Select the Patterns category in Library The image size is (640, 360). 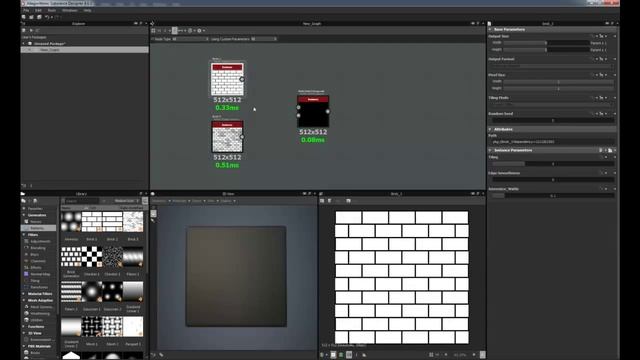(x=37, y=228)
